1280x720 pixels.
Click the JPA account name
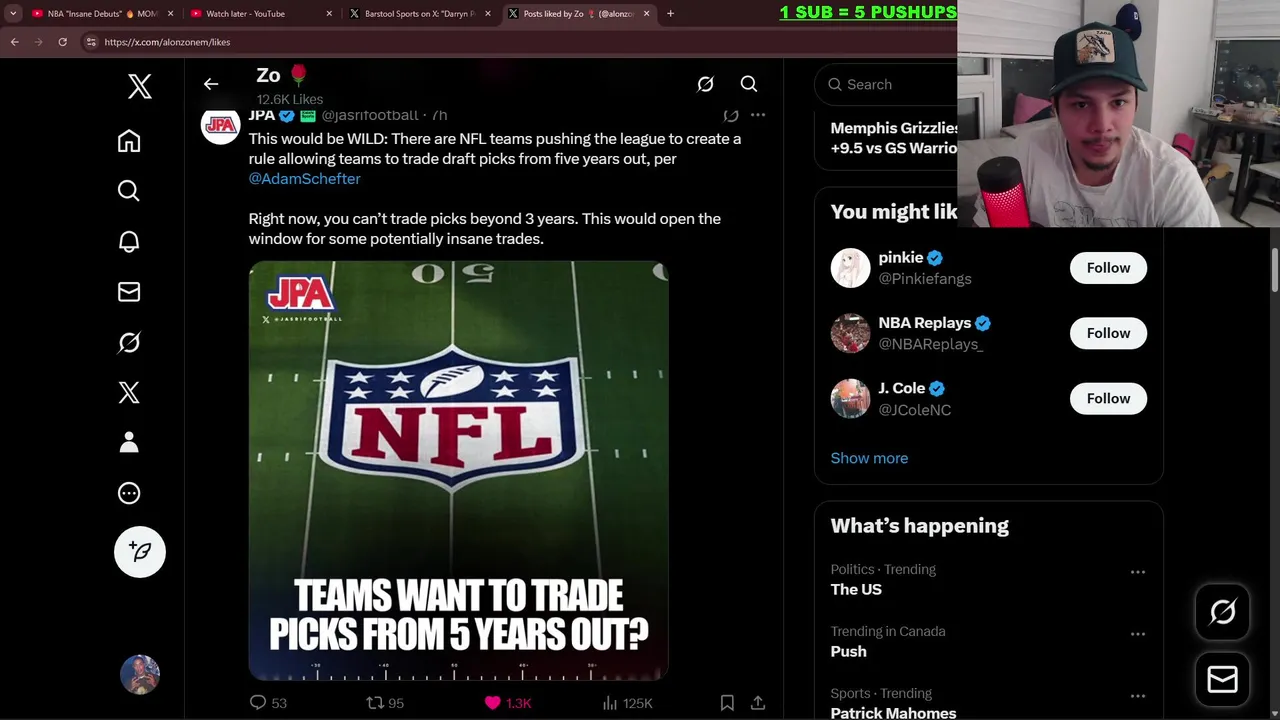261,115
